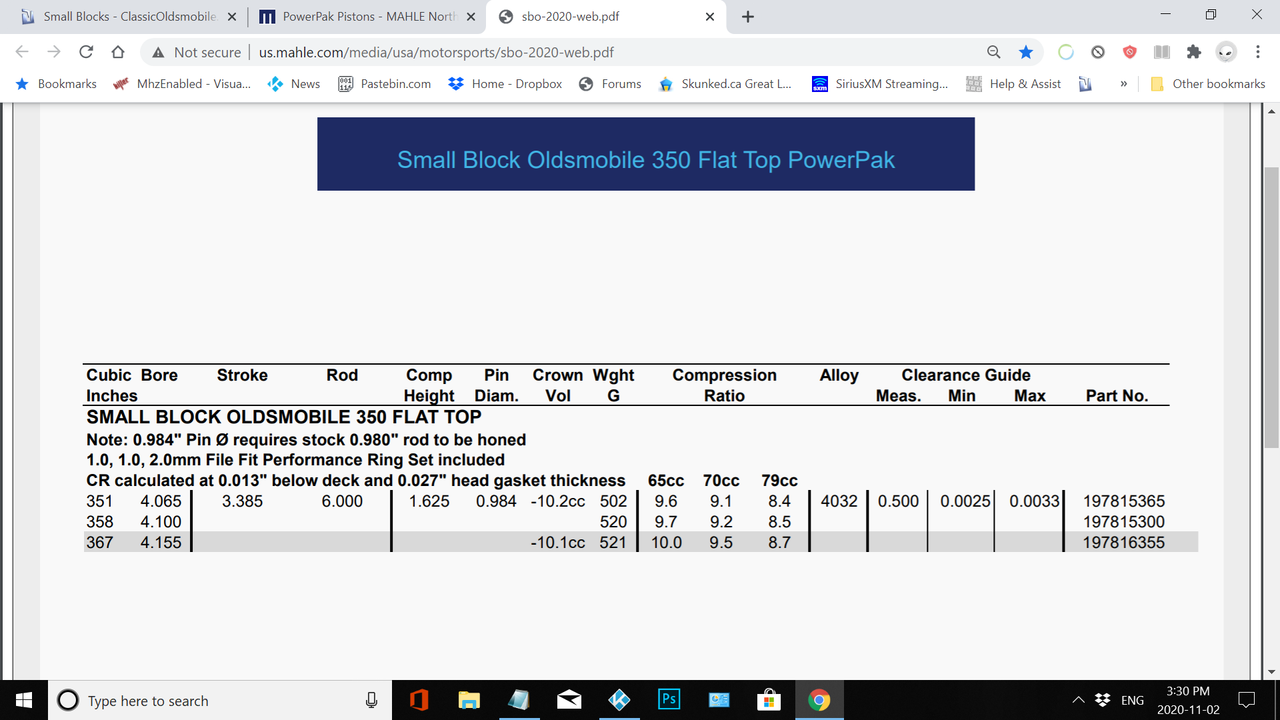Click the browser forward arrow

tap(53, 52)
